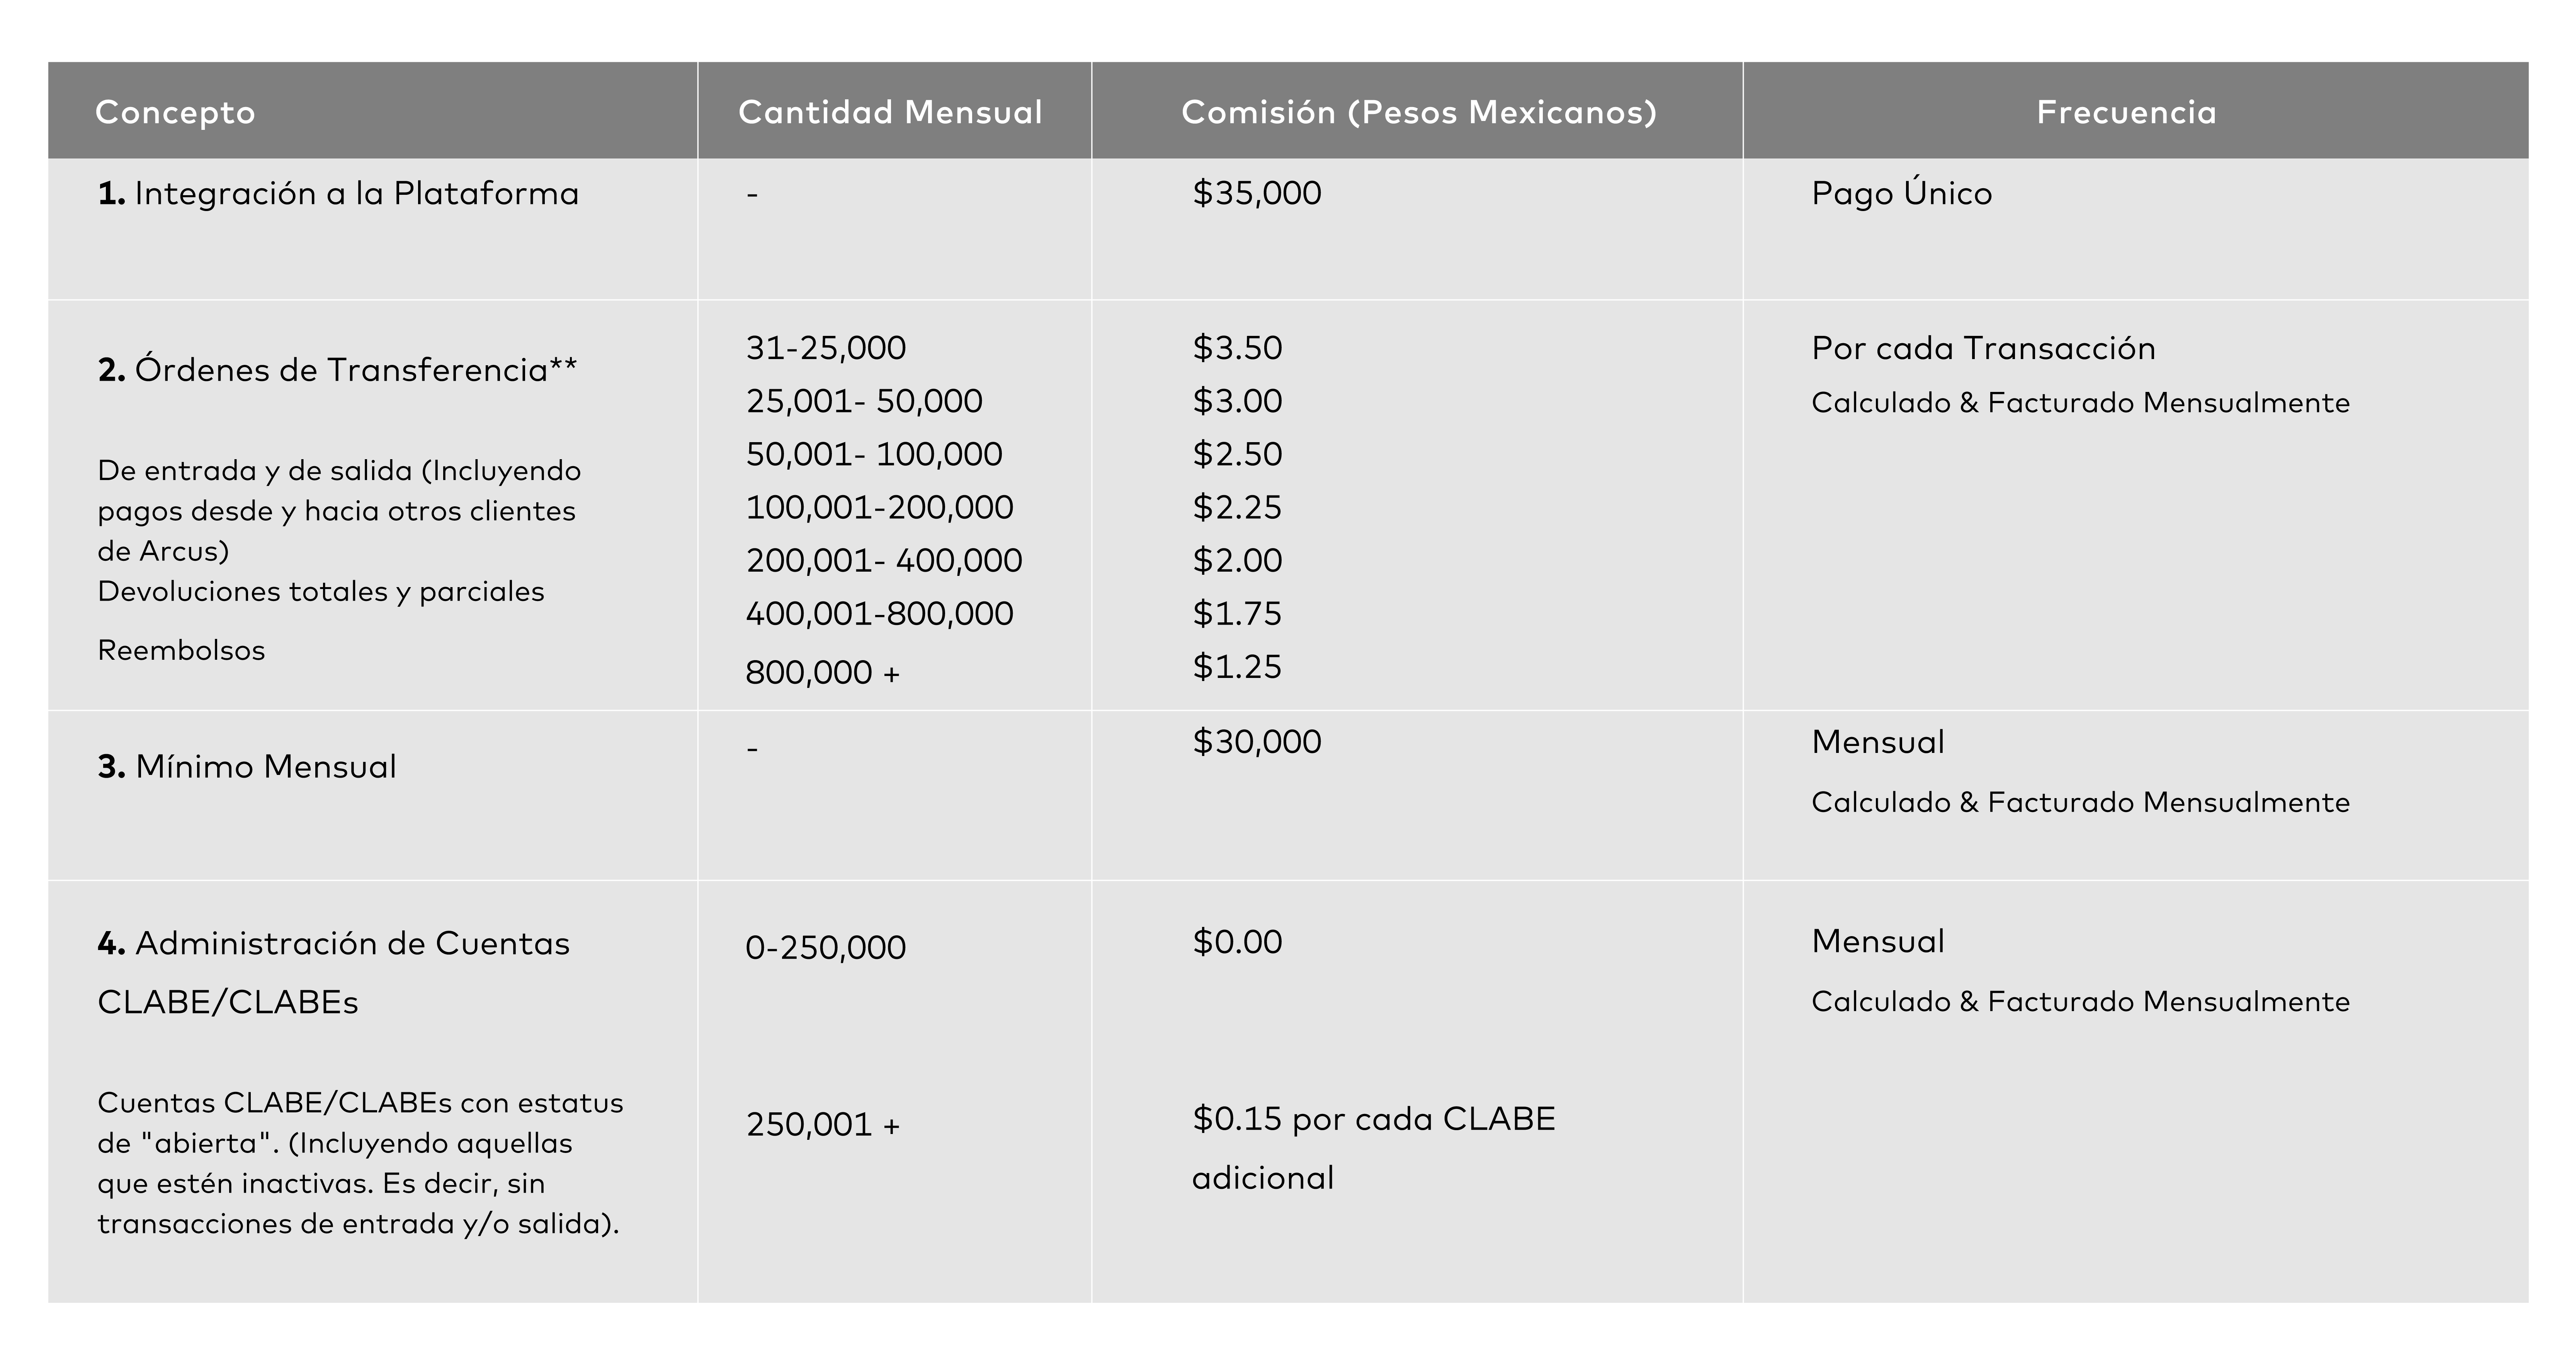
Task: Select the Por cada Transacción text
Action: tap(1983, 348)
